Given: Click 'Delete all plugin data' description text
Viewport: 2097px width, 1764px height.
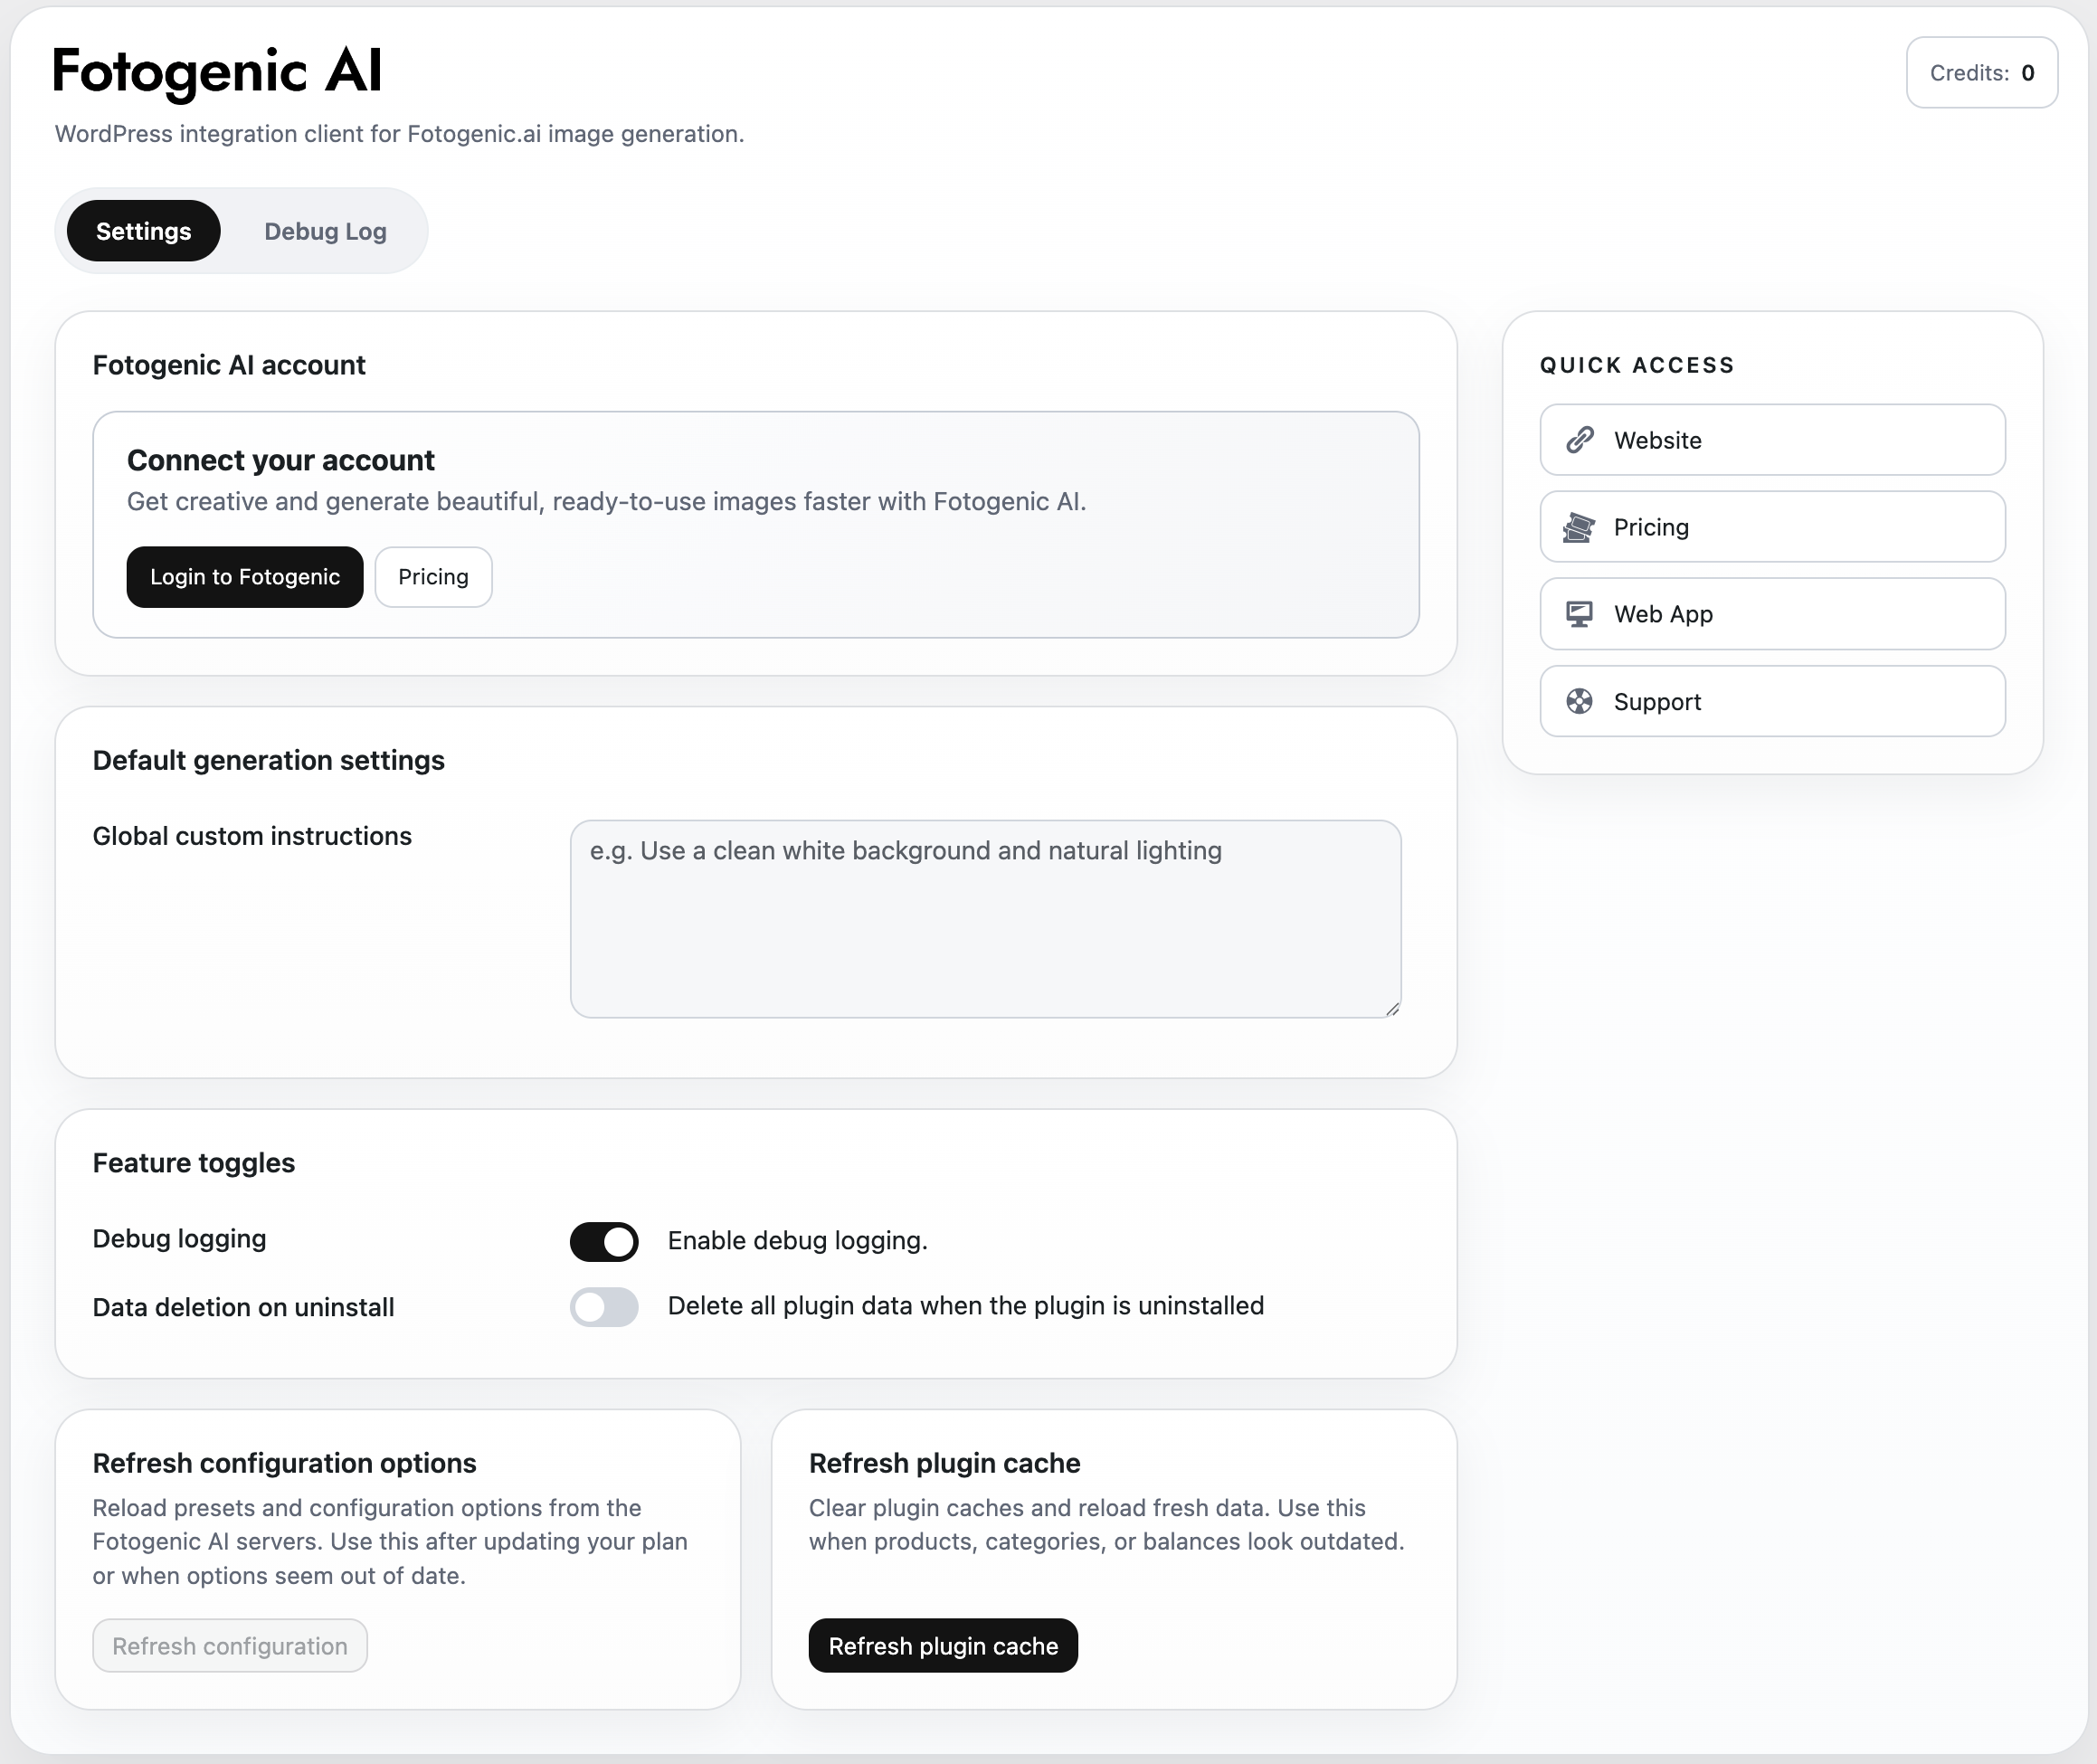Looking at the screenshot, I should point(966,1306).
